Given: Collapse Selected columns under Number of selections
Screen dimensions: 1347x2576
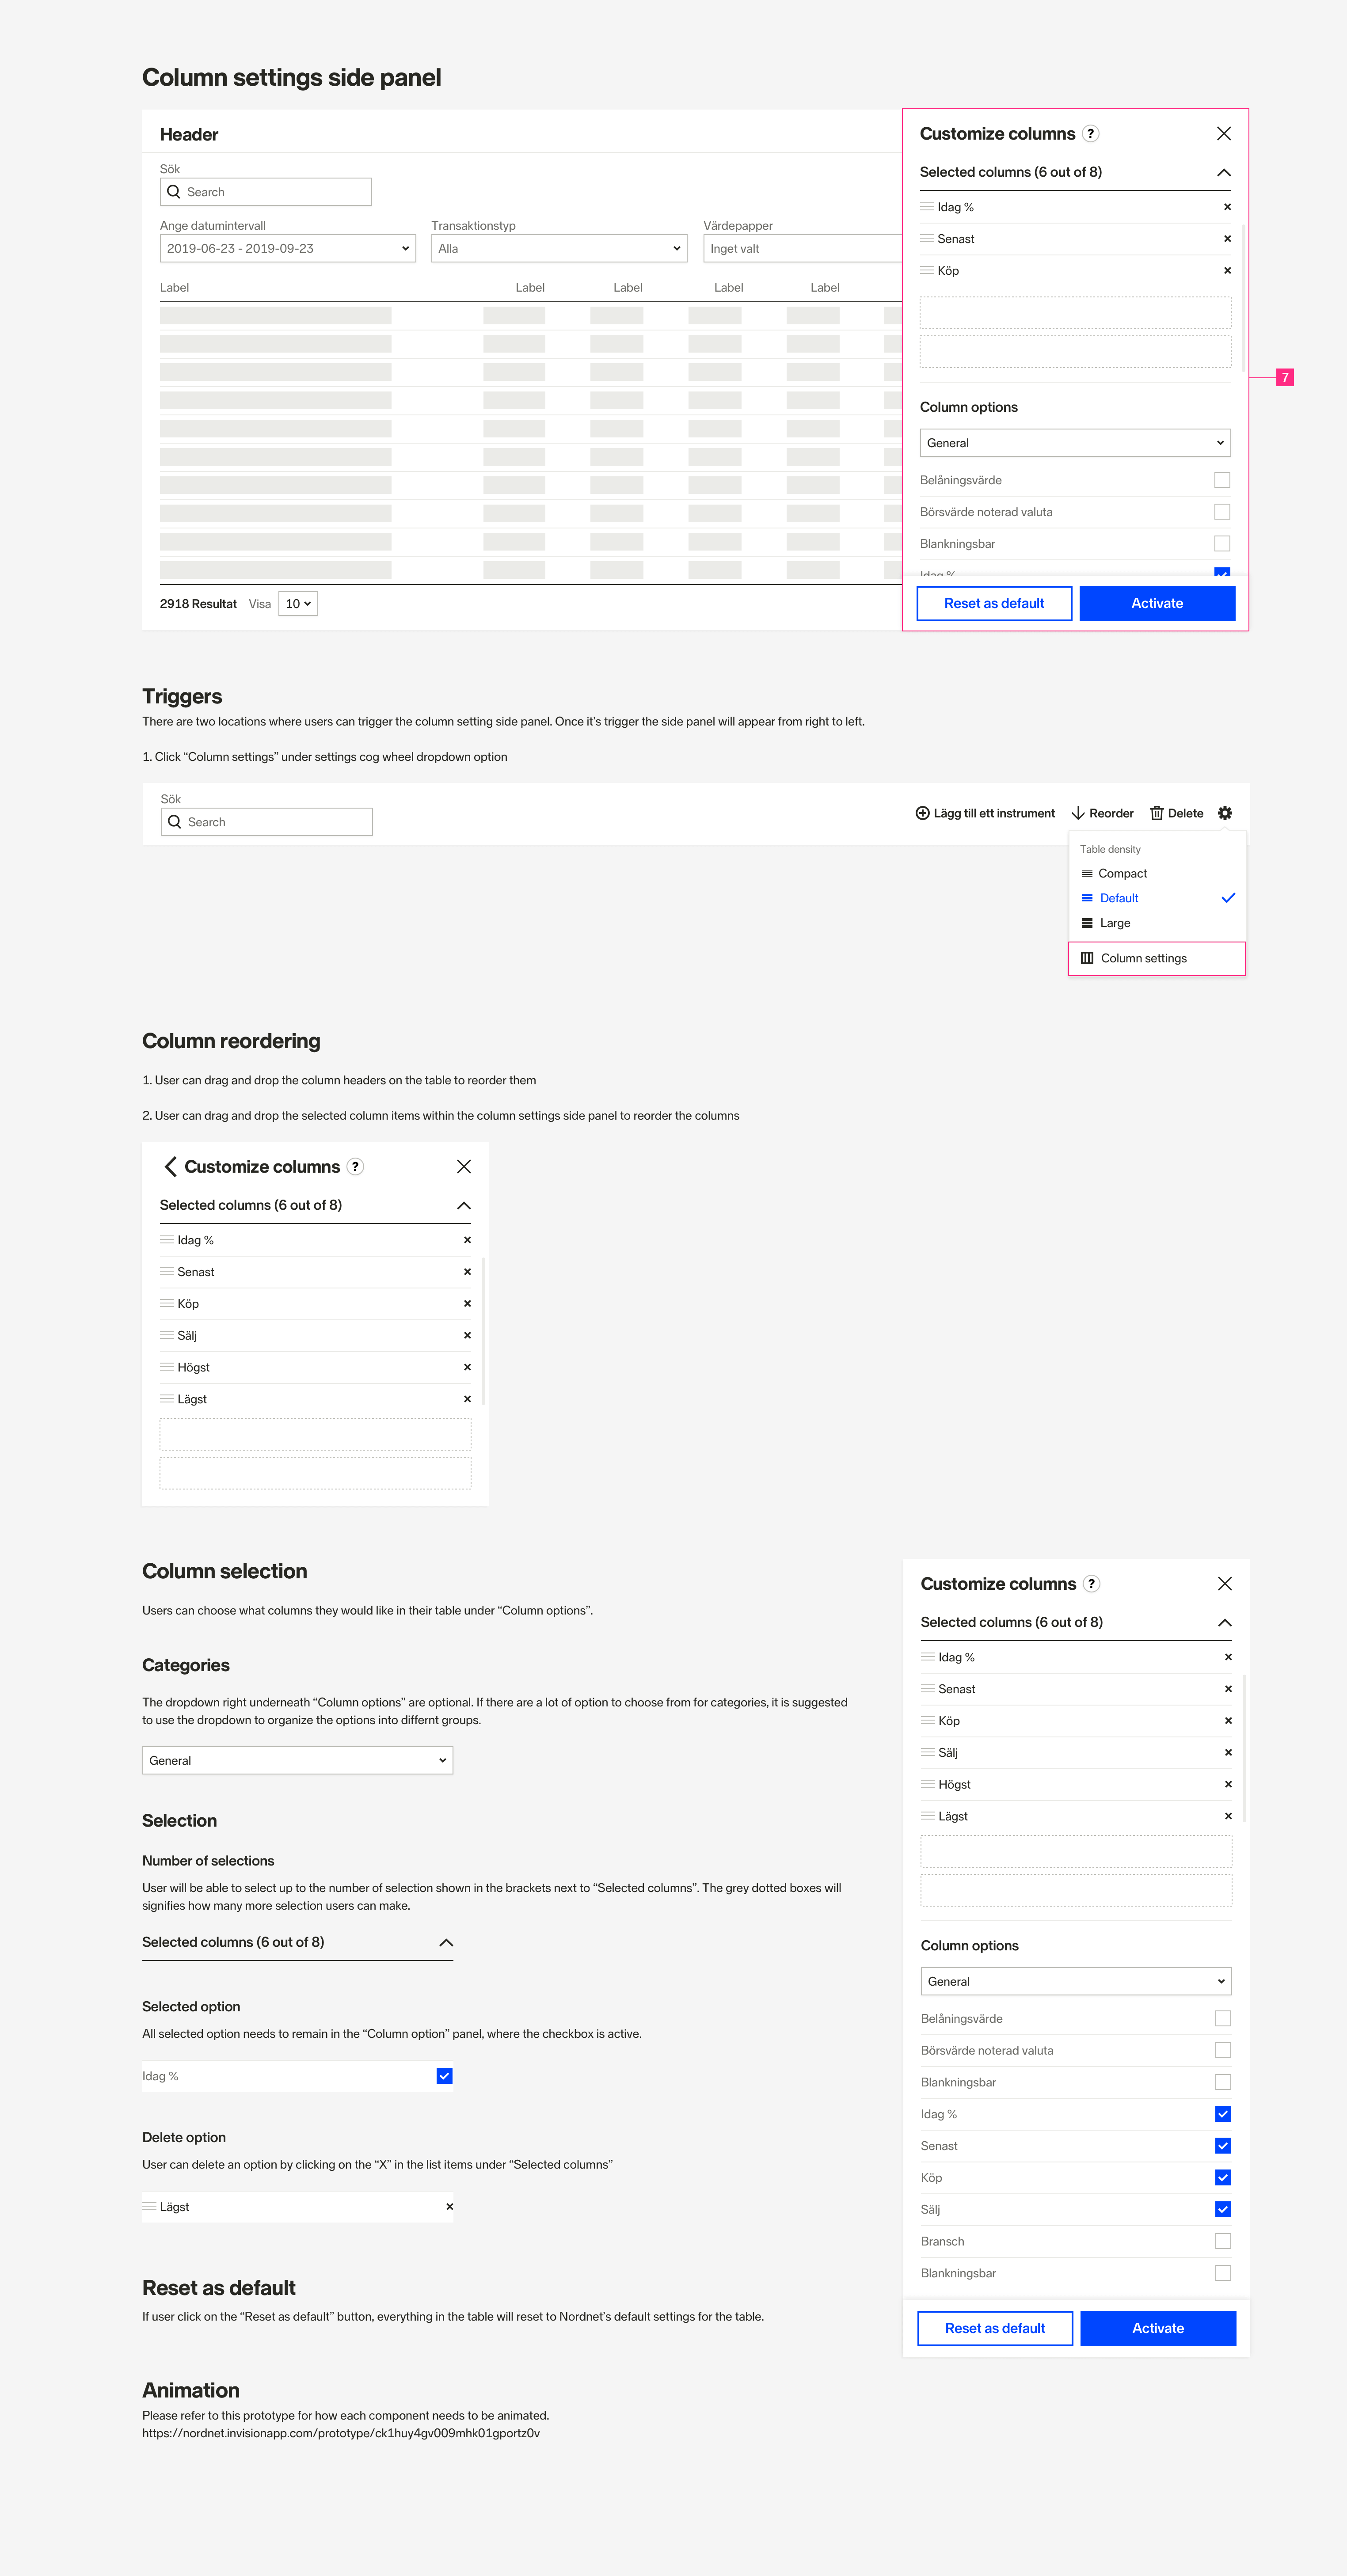Looking at the screenshot, I should [x=446, y=1943].
